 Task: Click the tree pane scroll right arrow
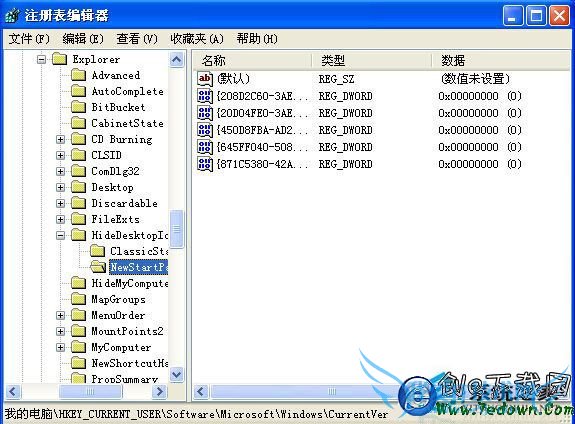tap(160, 392)
